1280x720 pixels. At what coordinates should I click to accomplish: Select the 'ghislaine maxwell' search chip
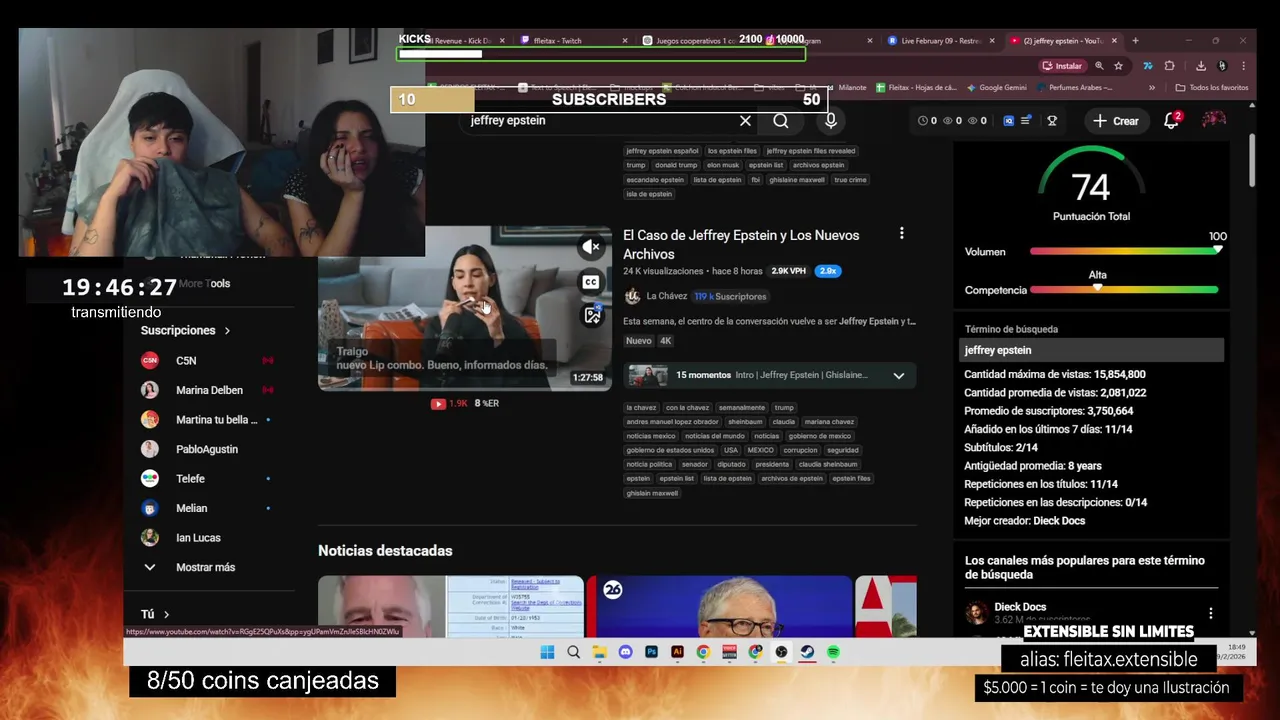point(797,180)
